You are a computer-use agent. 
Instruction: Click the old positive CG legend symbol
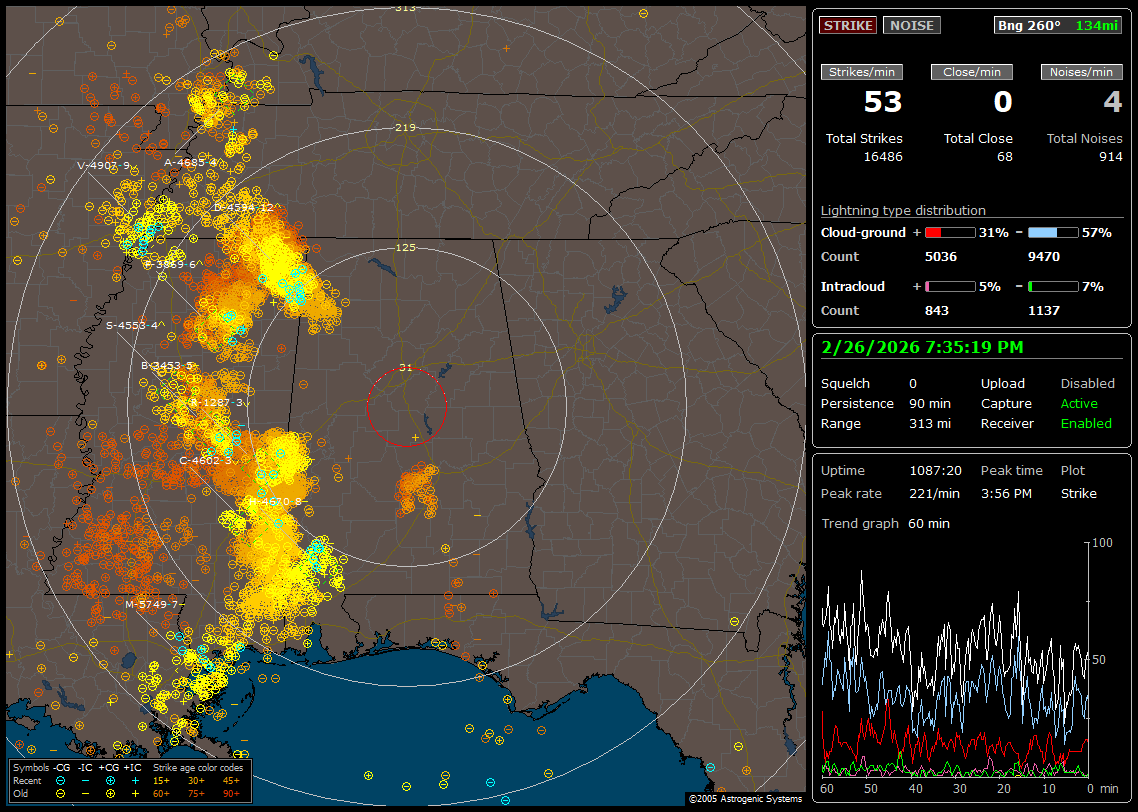tap(110, 793)
